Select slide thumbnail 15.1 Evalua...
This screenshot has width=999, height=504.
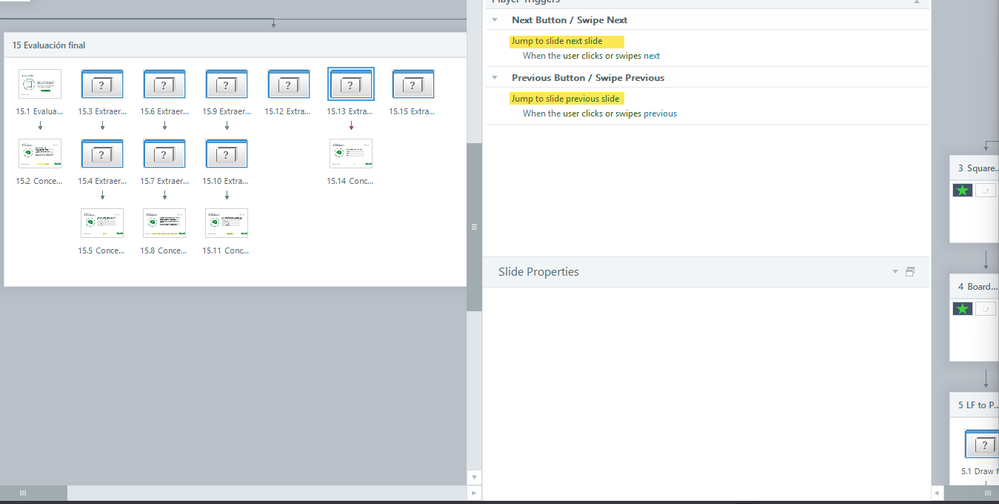point(40,84)
